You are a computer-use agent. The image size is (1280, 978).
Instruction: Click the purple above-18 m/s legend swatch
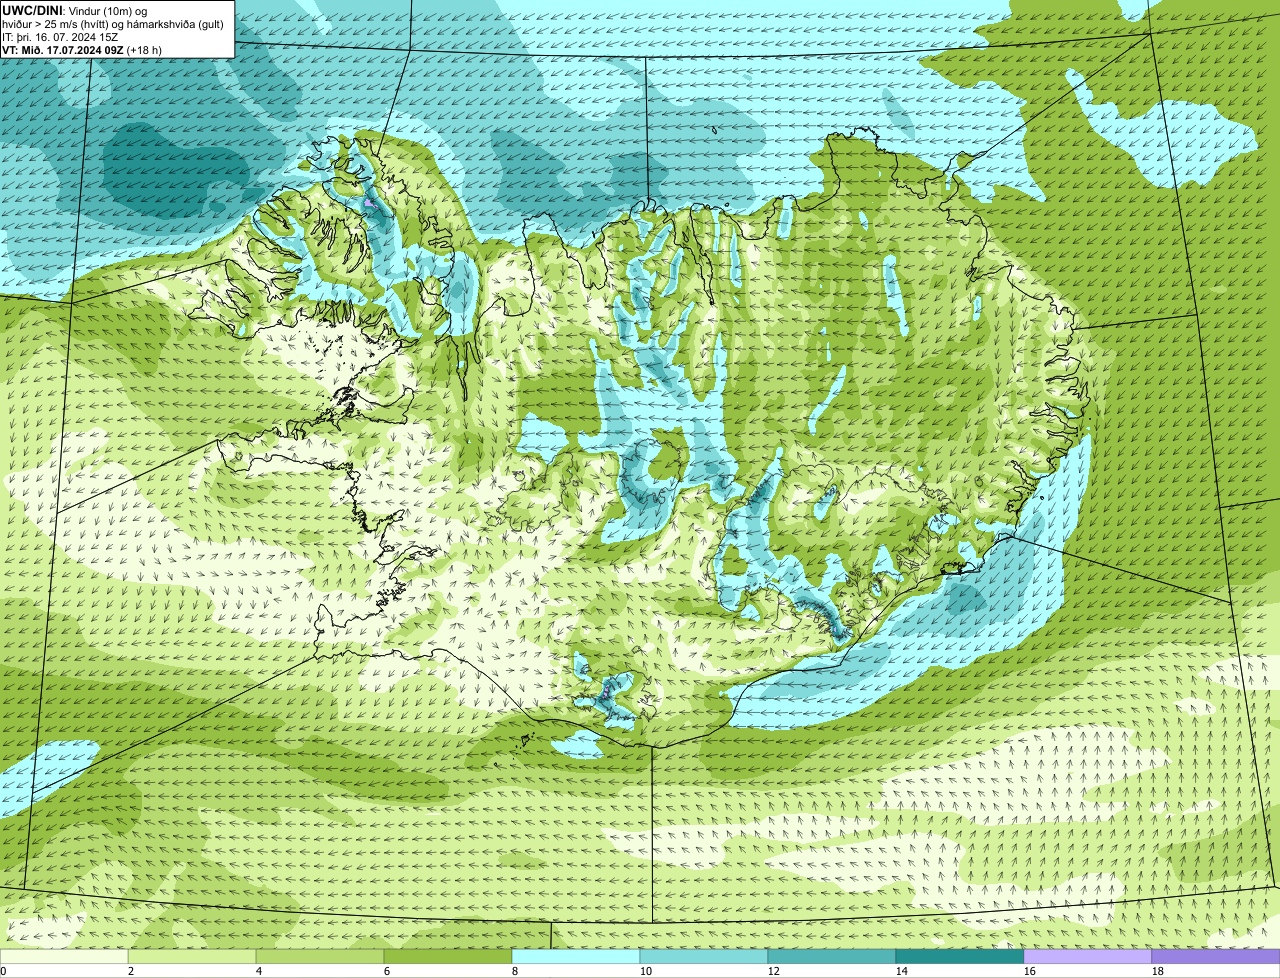tap(1216, 957)
